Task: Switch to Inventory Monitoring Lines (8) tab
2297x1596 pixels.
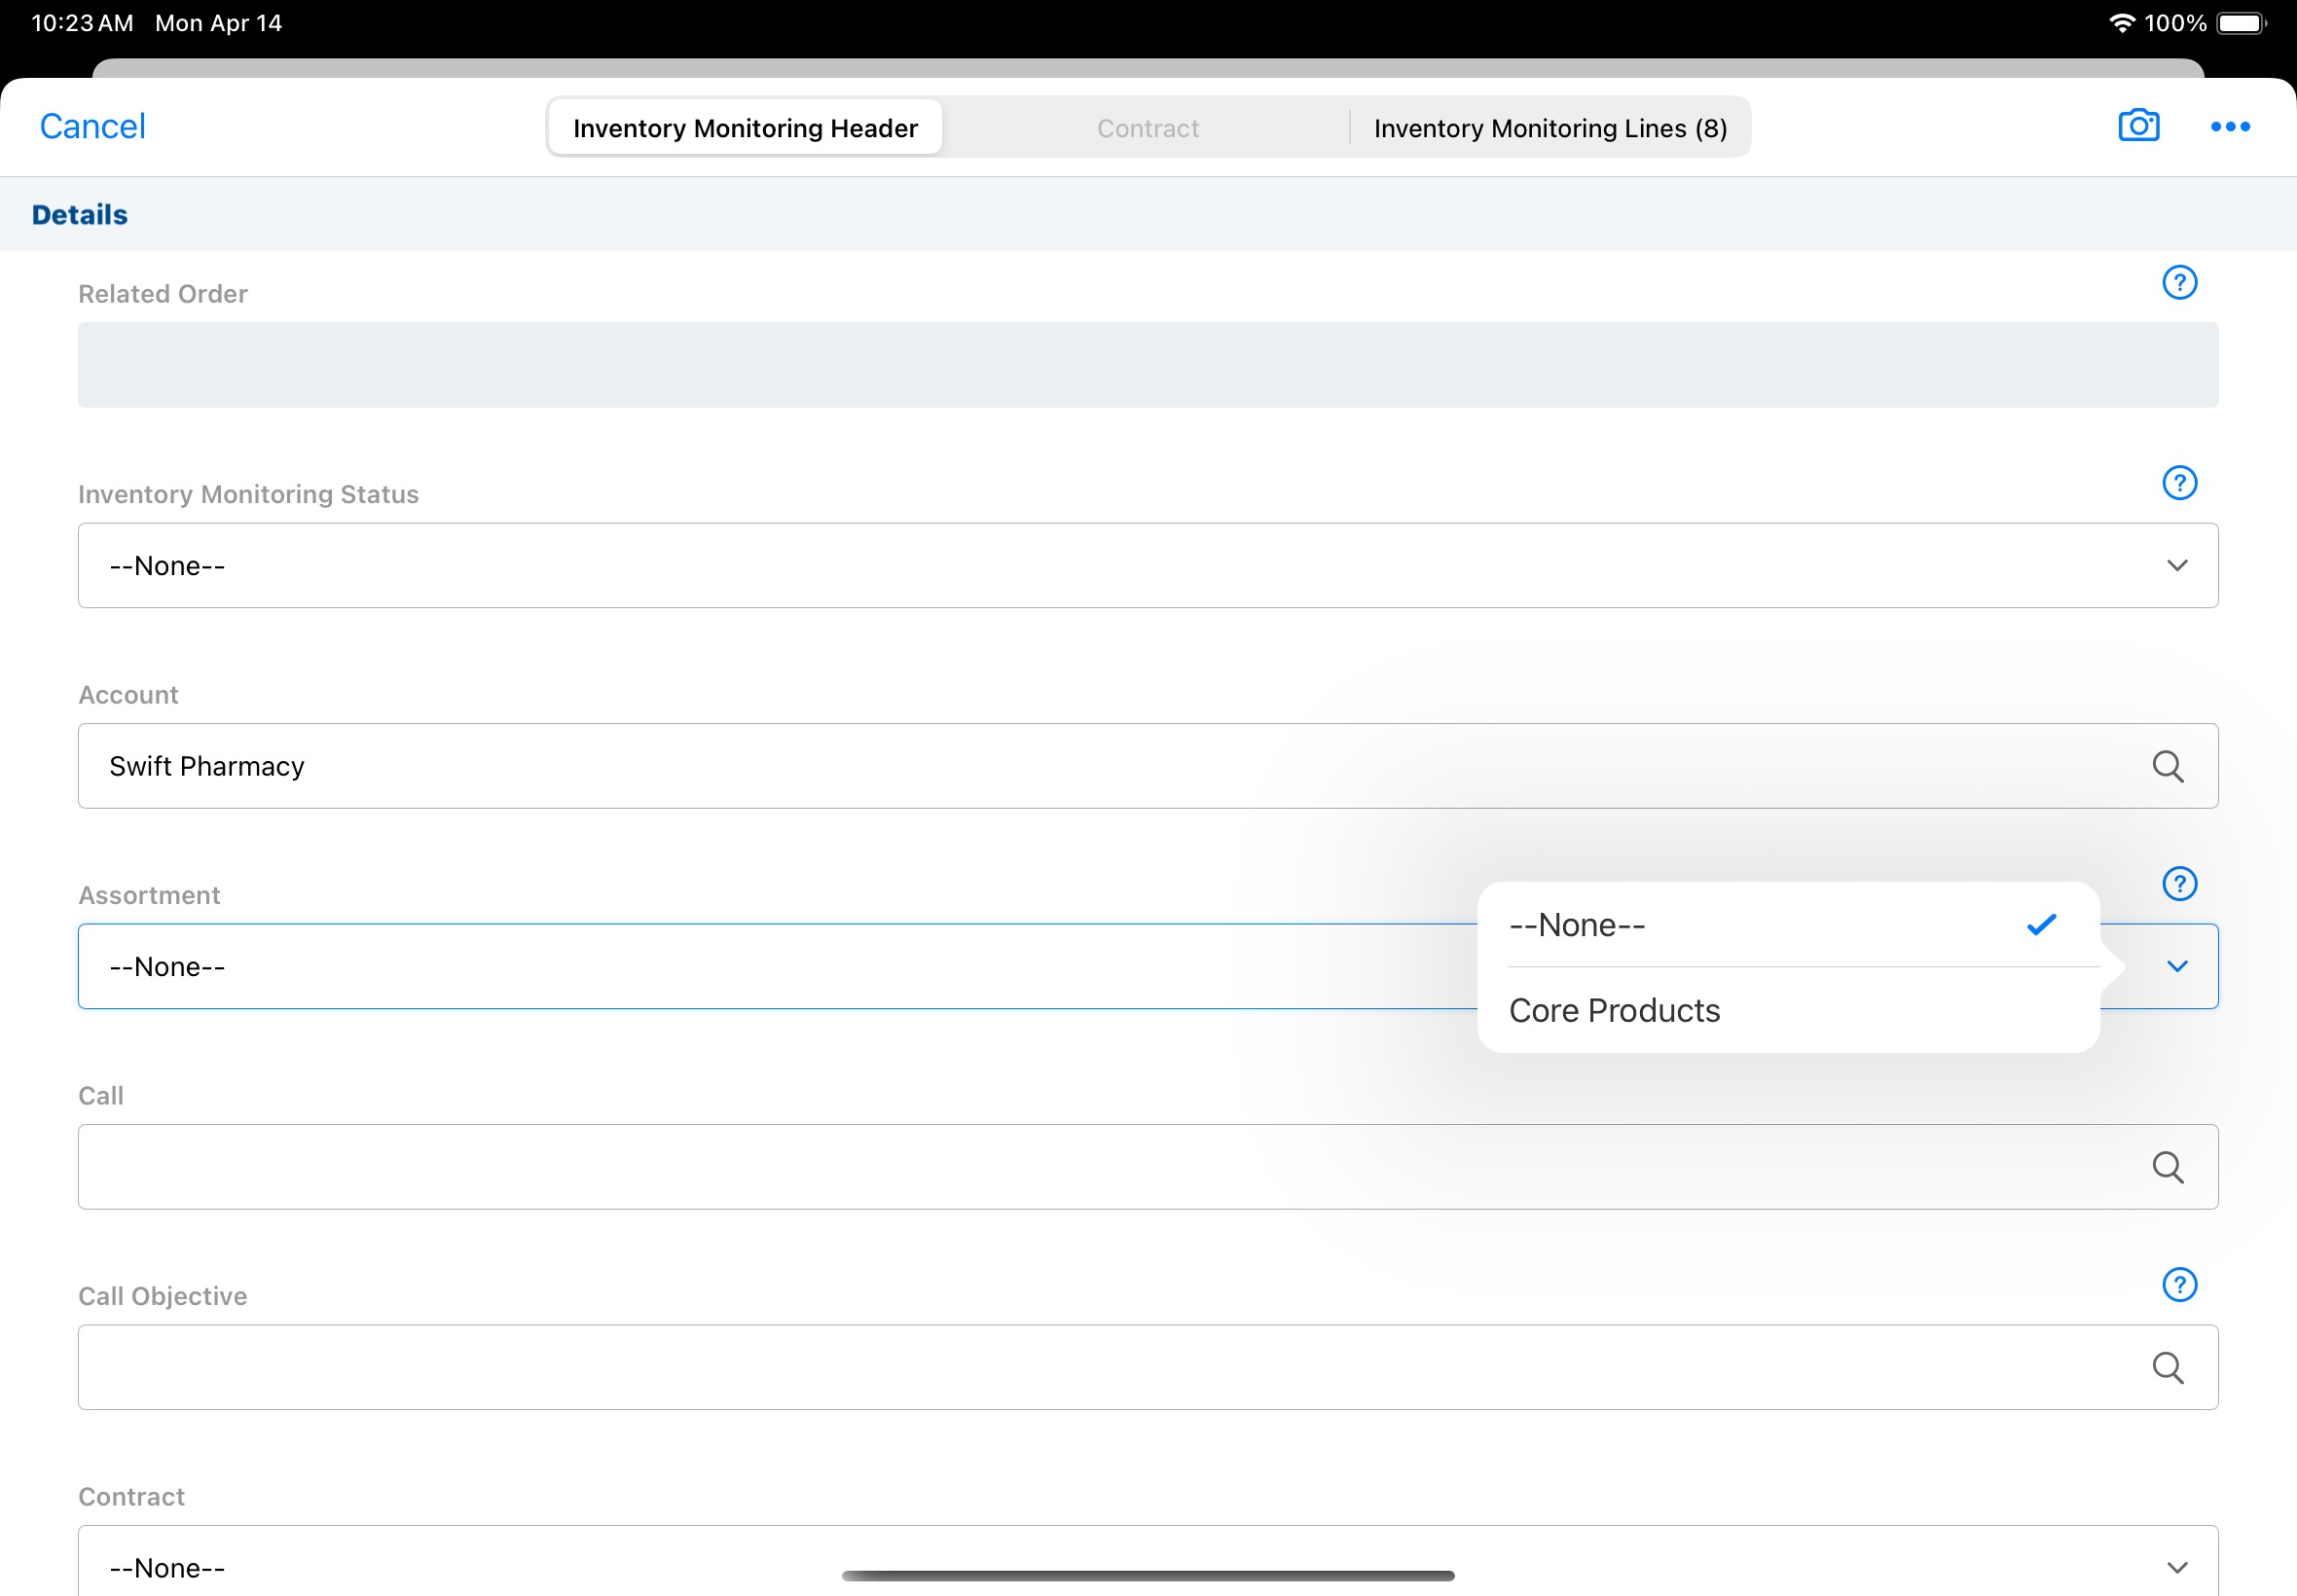Action: 1549,128
